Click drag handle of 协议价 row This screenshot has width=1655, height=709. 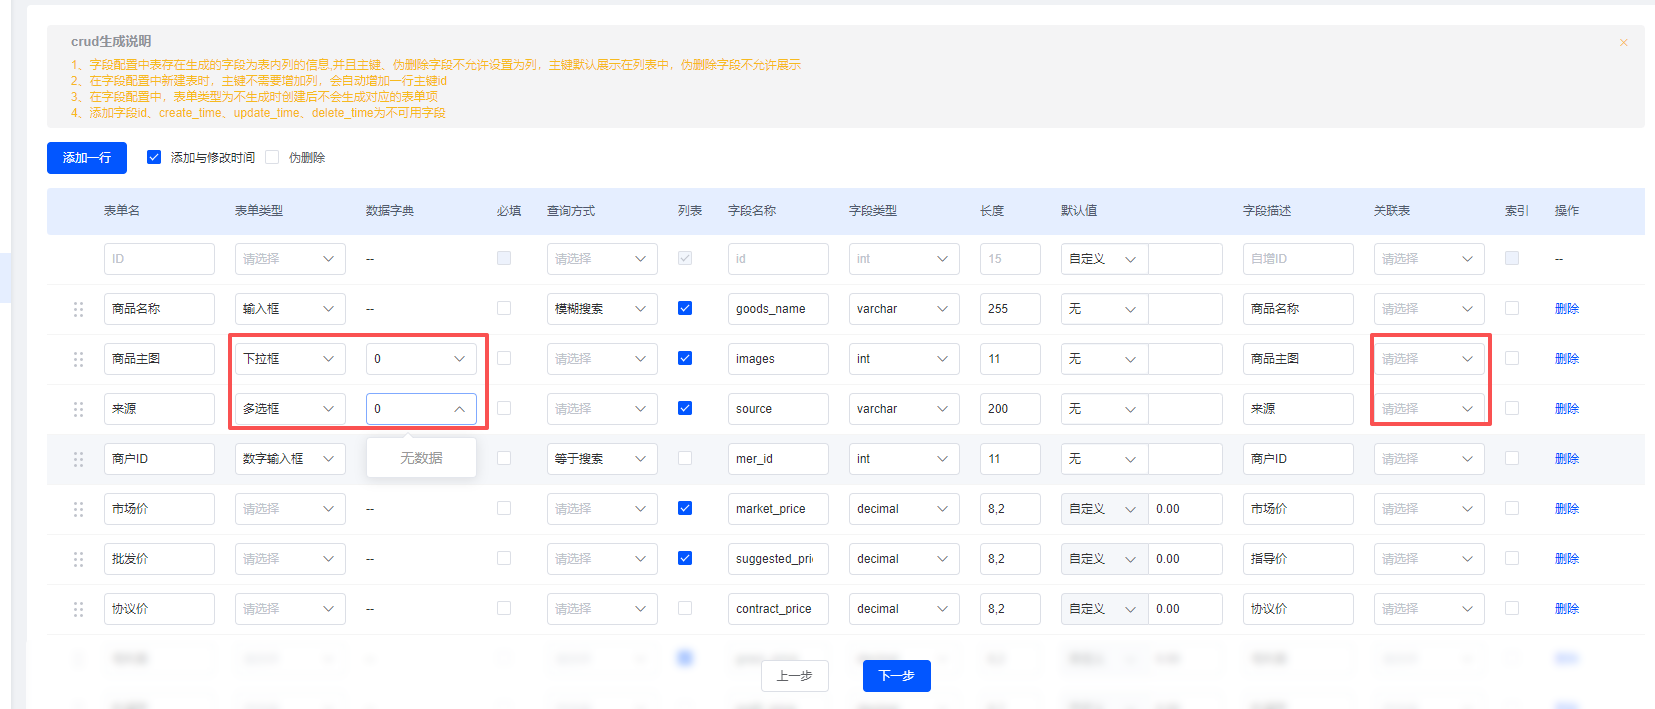(78, 609)
